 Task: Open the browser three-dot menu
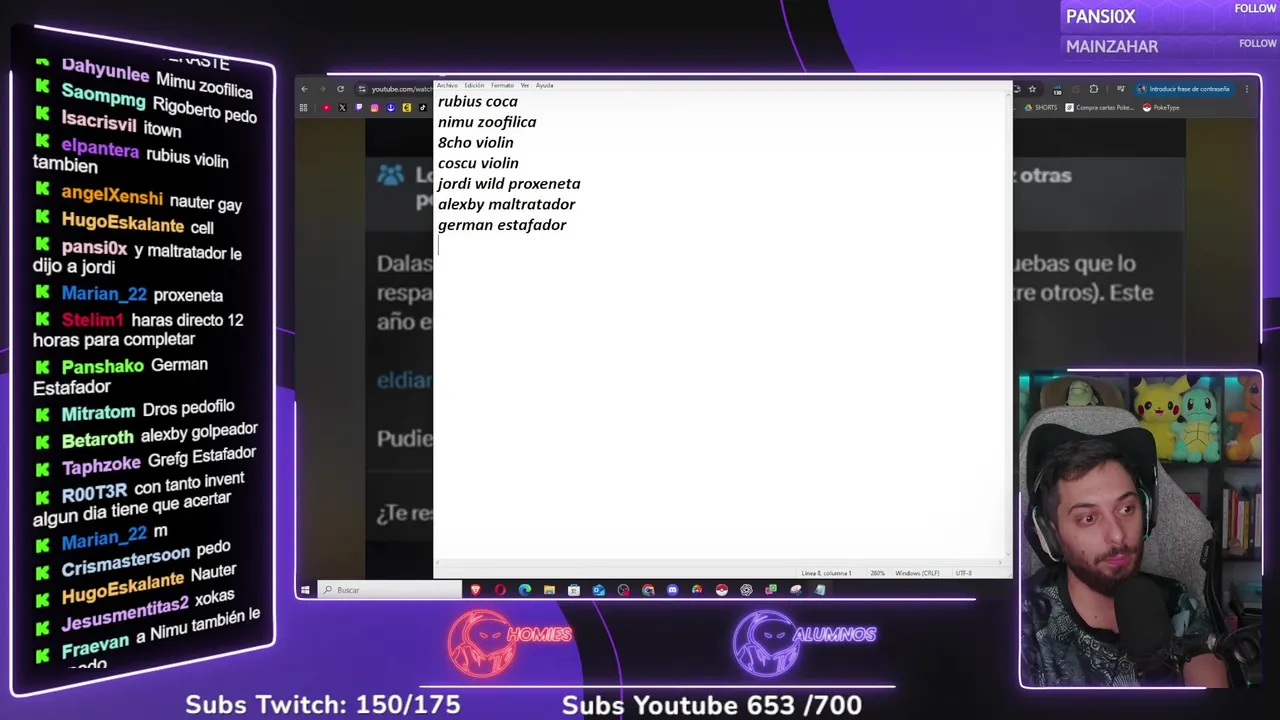click(1247, 89)
